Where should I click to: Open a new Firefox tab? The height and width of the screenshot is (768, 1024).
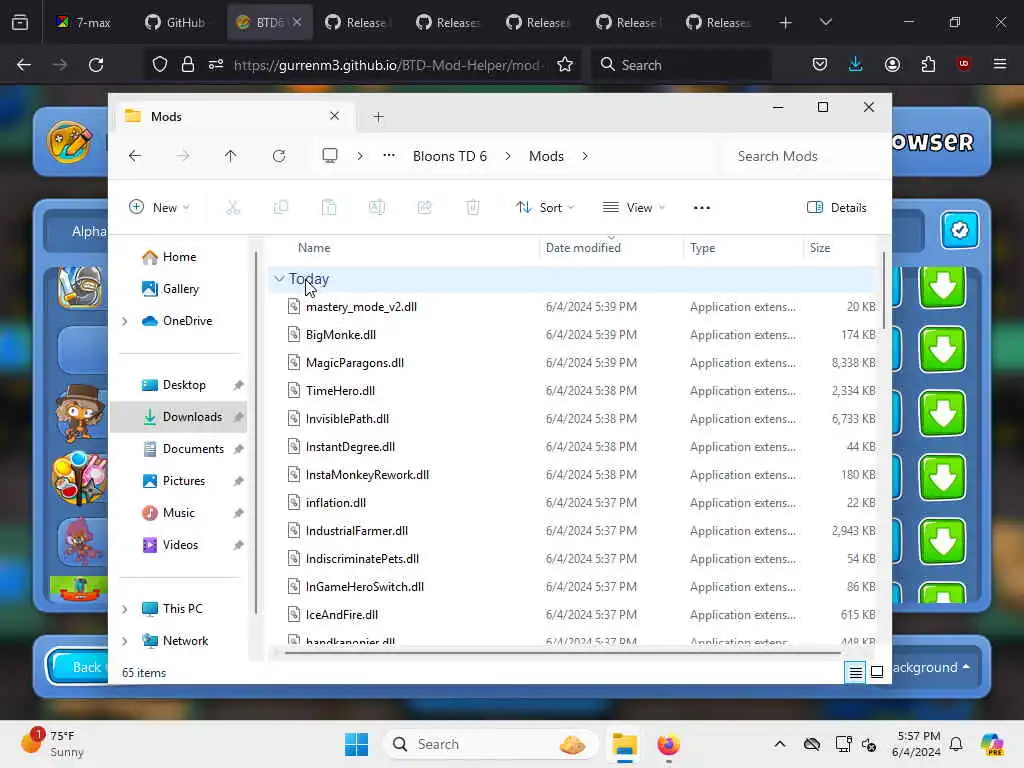[786, 23]
